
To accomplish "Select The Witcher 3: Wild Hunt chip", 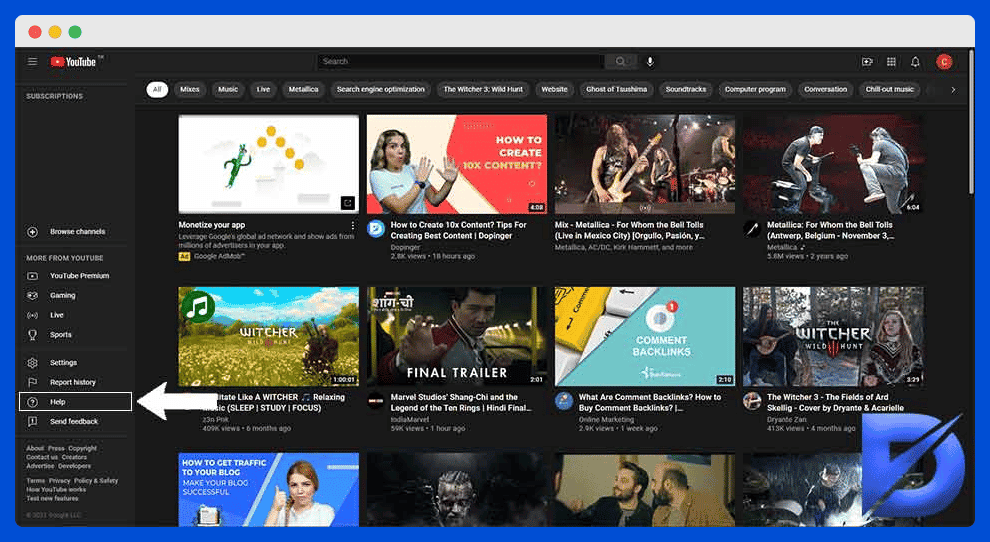I will pos(483,90).
